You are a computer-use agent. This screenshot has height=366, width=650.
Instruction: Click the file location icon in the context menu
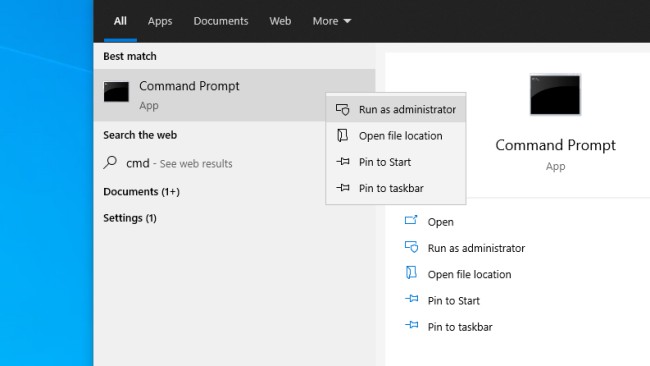(x=342, y=136)
